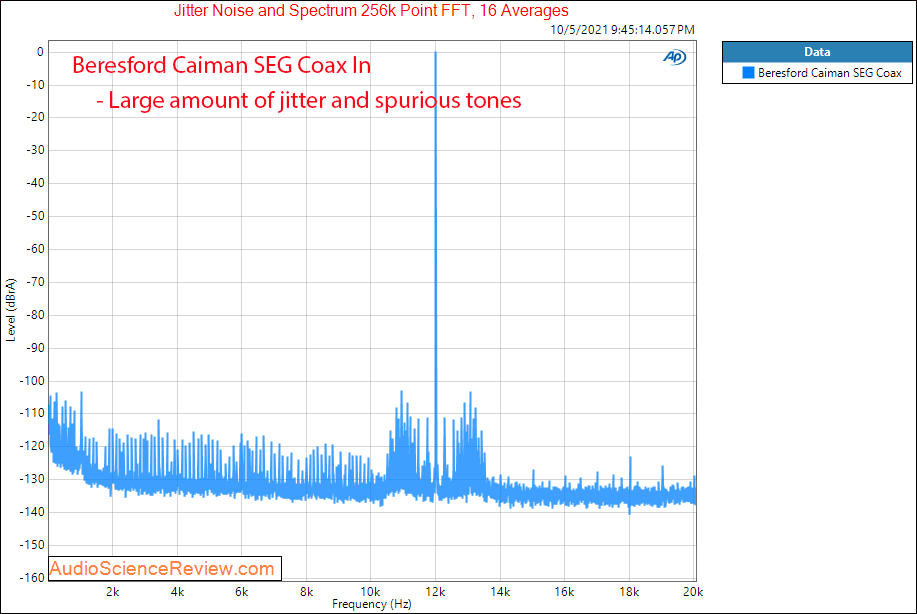
Task: Click the -160 level axis tick label
Action: 32,578
